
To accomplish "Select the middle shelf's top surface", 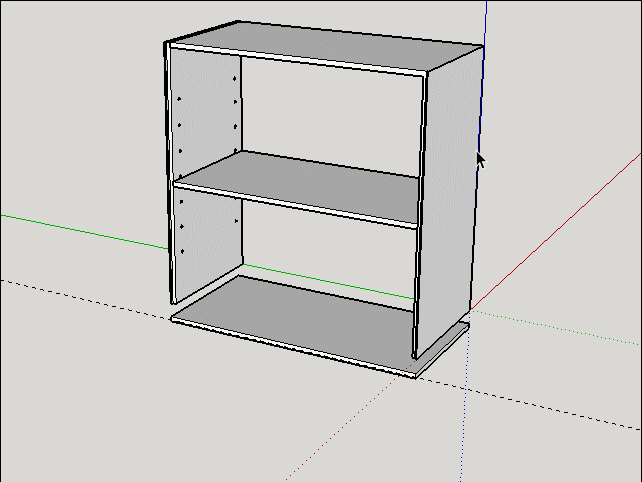I will tap(299, 182).
